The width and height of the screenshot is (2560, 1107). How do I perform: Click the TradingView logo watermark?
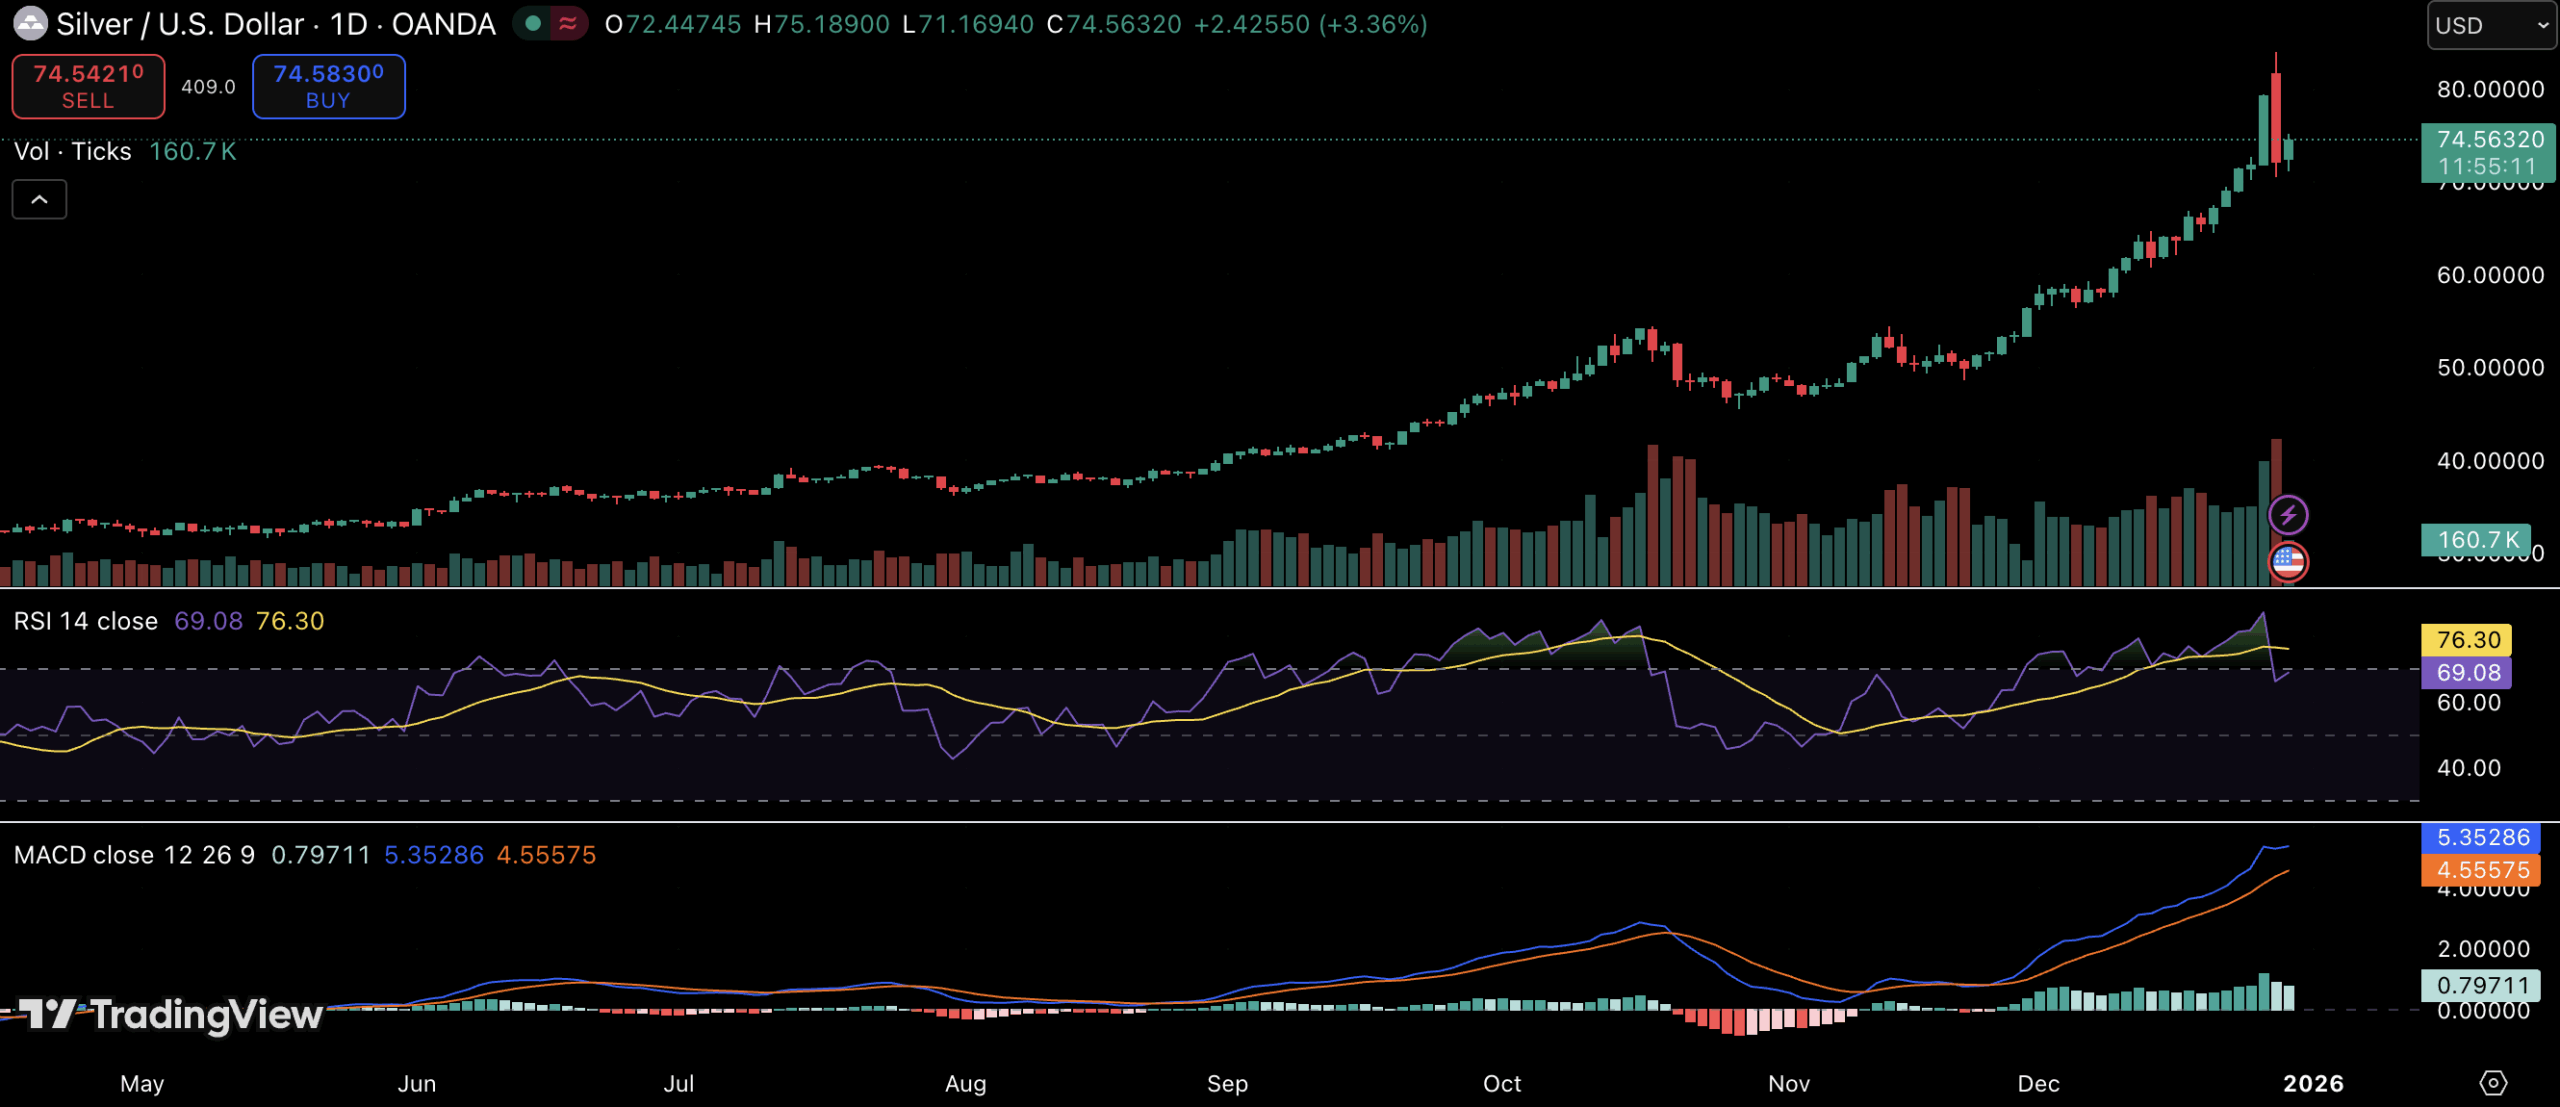pyautogui.click(x=170, y=1014)
